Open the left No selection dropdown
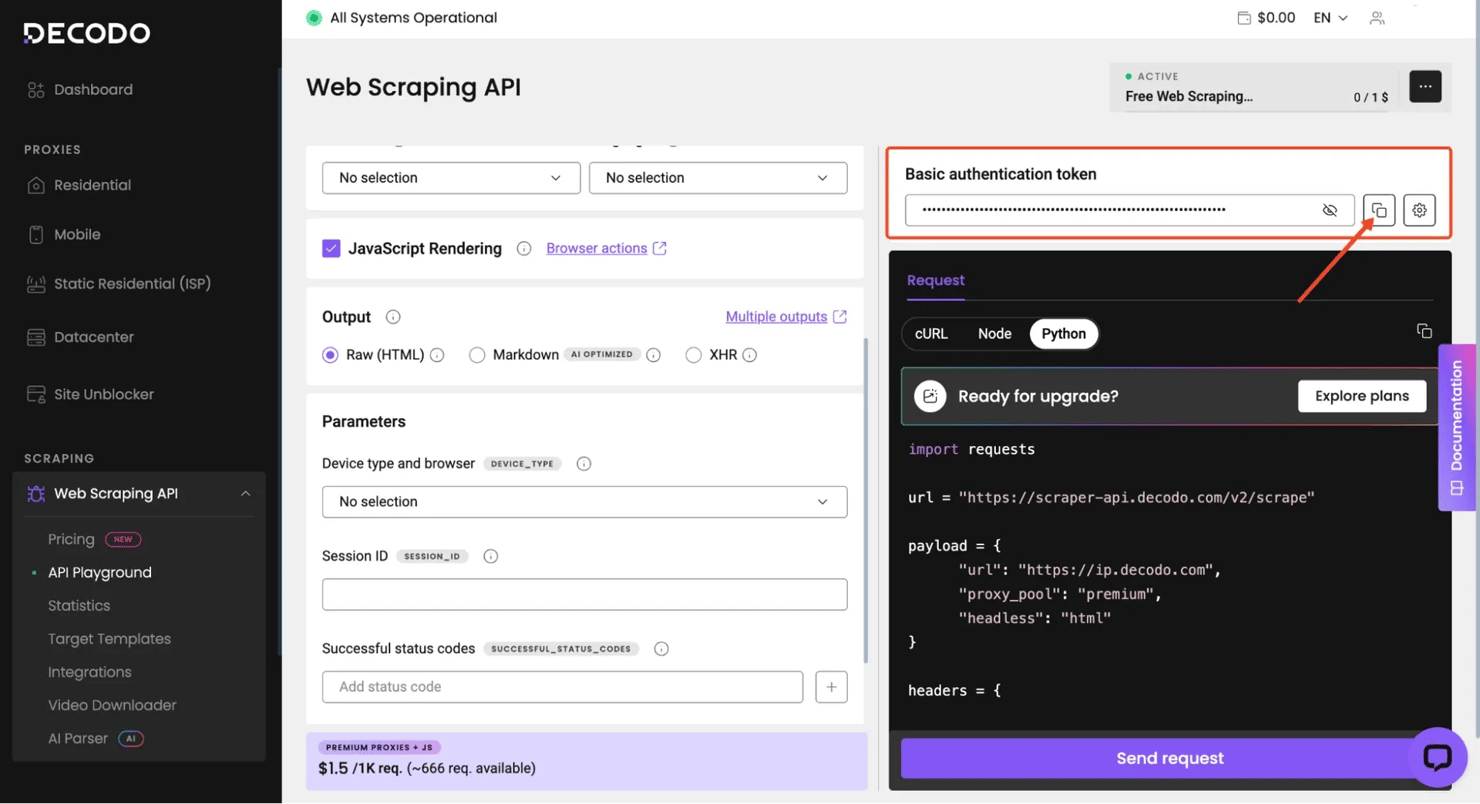Screen dimensions: 1480x804 point(451,177)
